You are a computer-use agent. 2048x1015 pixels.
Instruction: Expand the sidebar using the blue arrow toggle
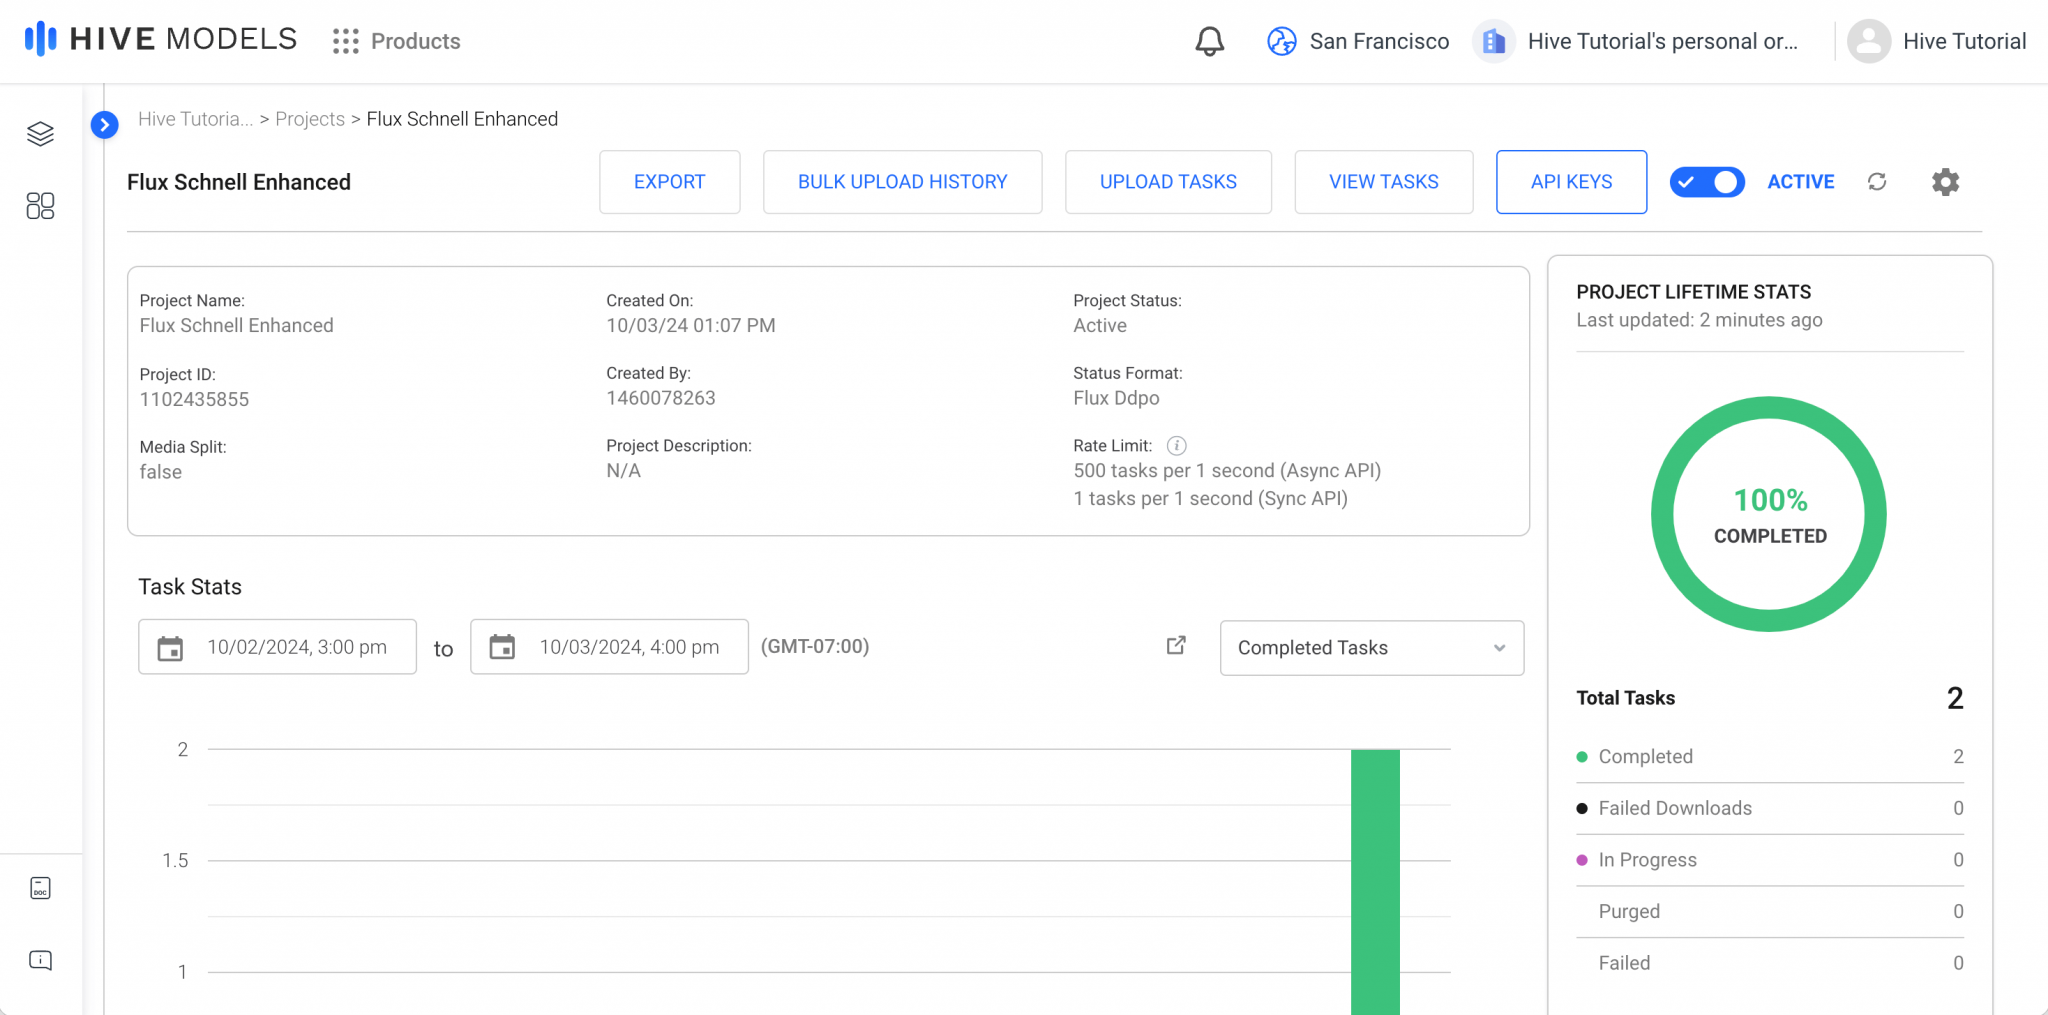coord(105,125)
